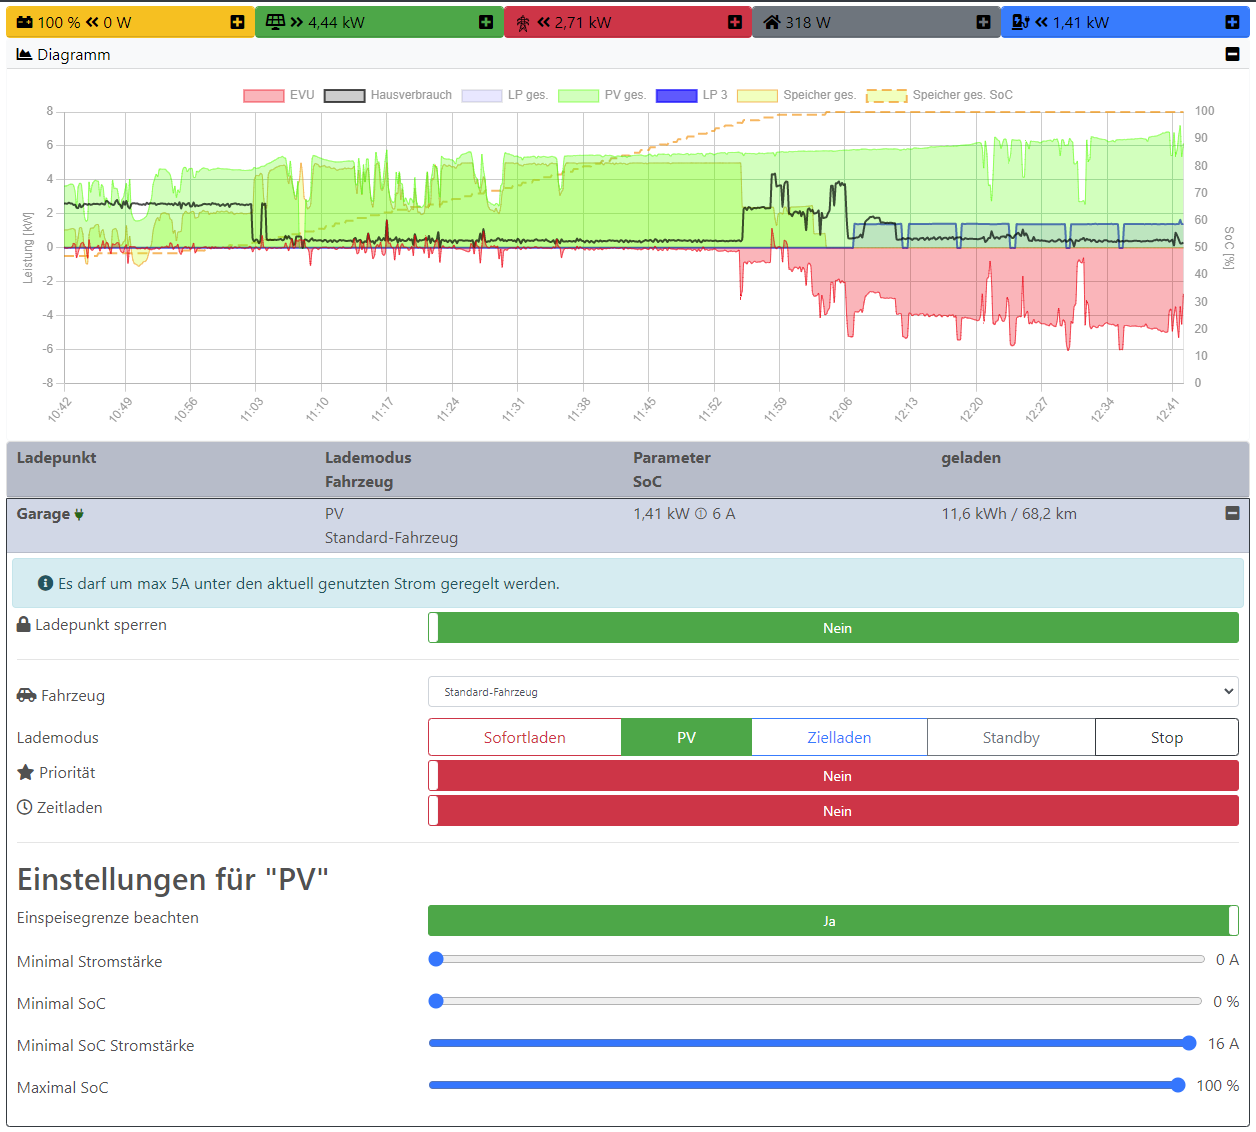This screenshot has height=1132, width=1256.
Task: Click the info icon in the notice banner
Action: 45,583
